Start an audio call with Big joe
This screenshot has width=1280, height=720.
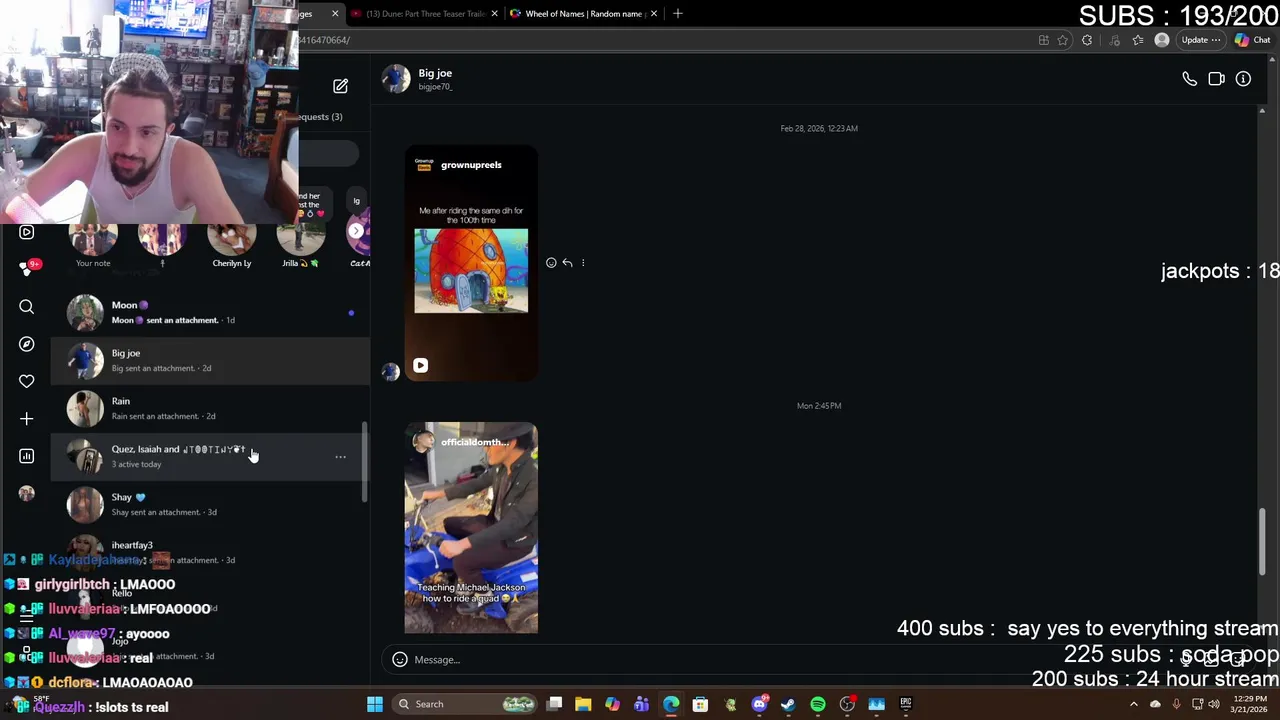(1189, 79)
